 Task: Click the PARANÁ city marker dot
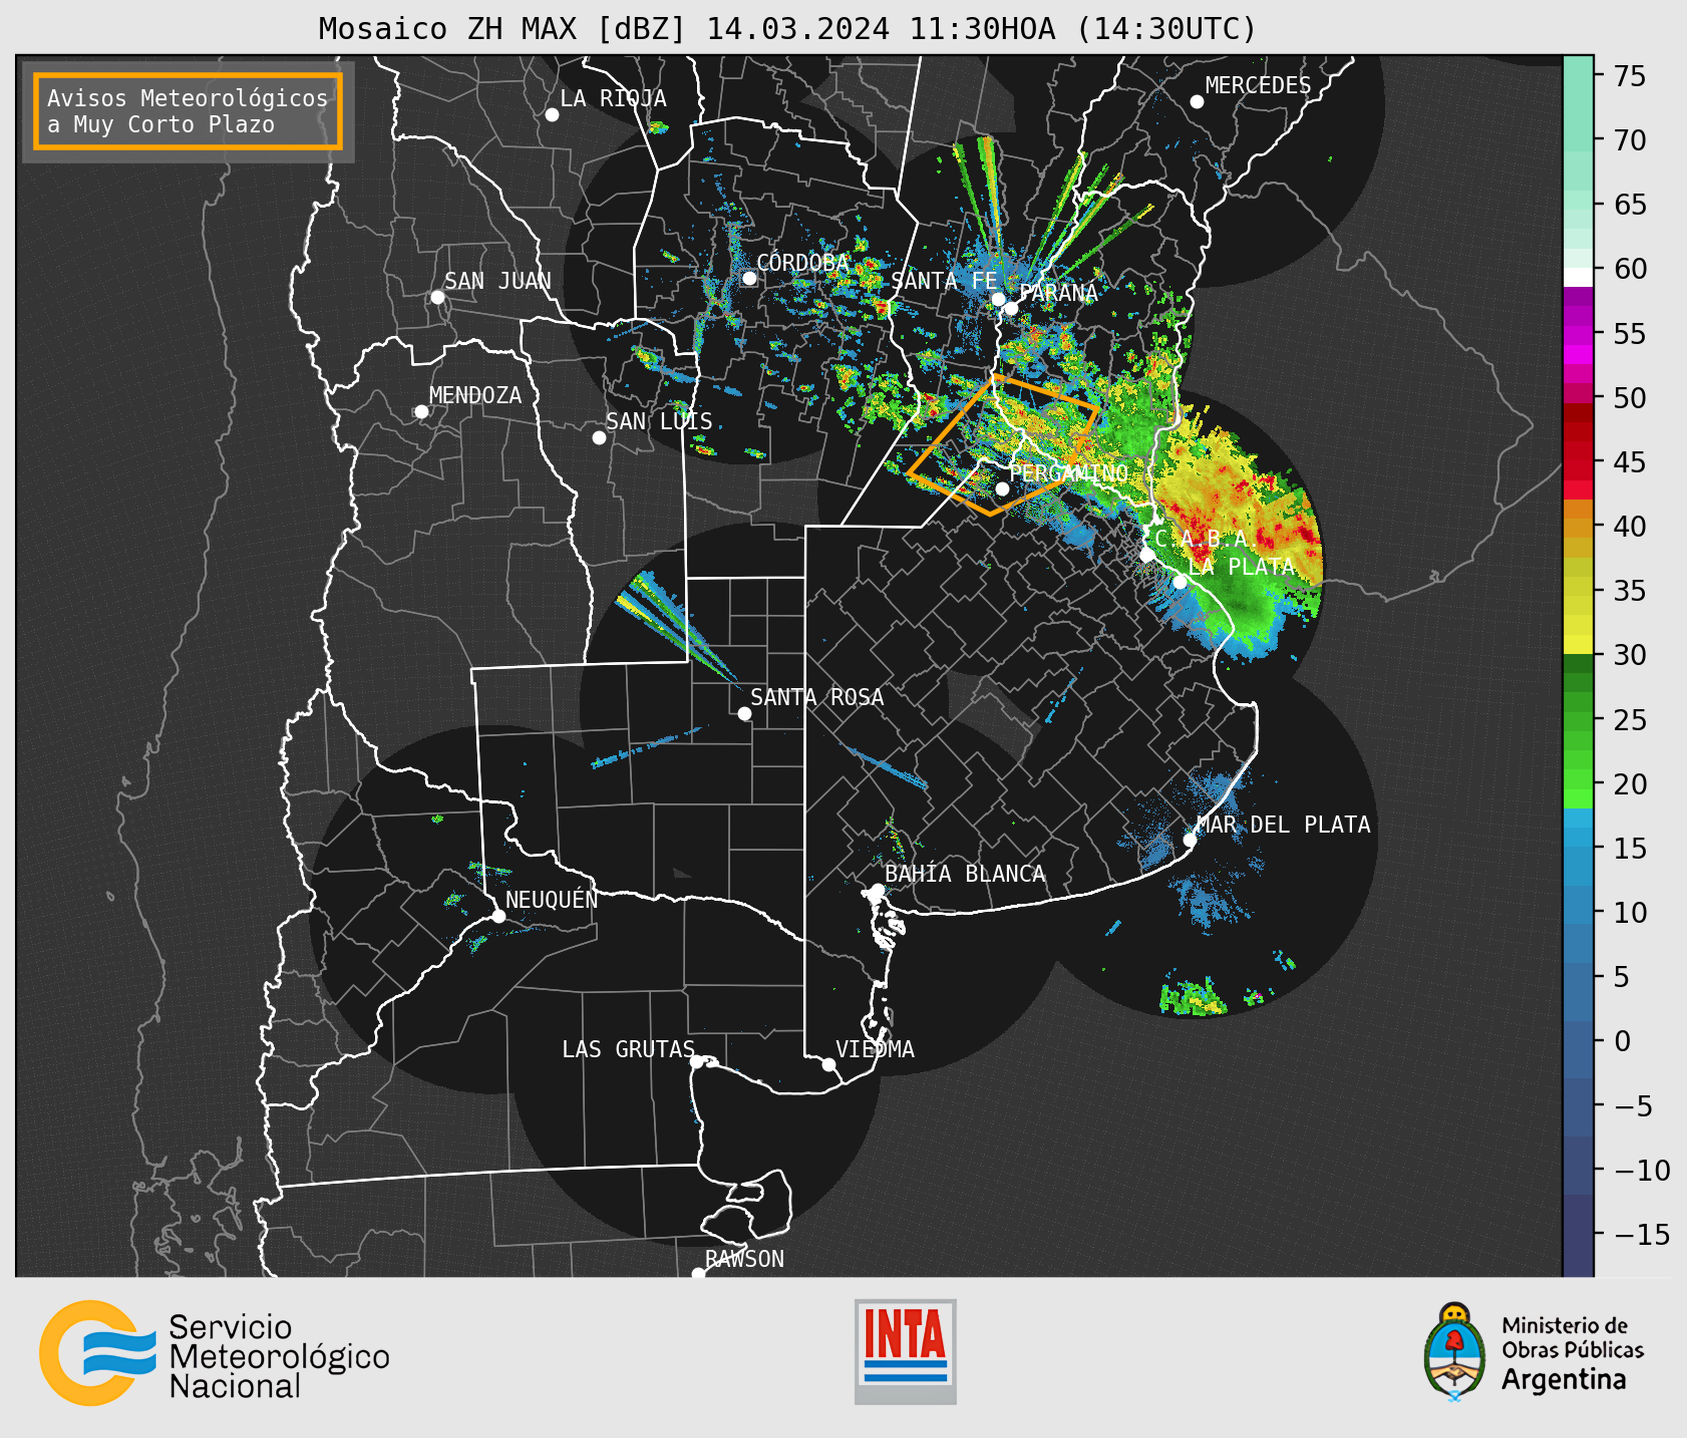point(1011,308)
